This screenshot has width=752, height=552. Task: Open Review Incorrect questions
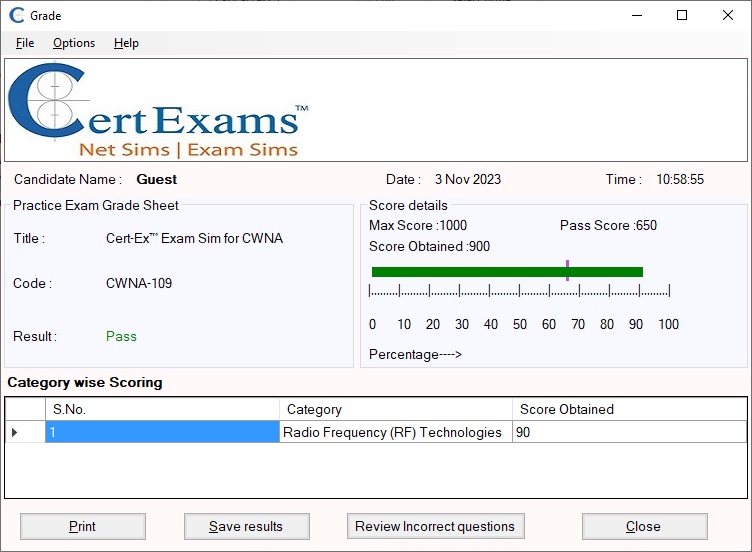tap(435, 526)
